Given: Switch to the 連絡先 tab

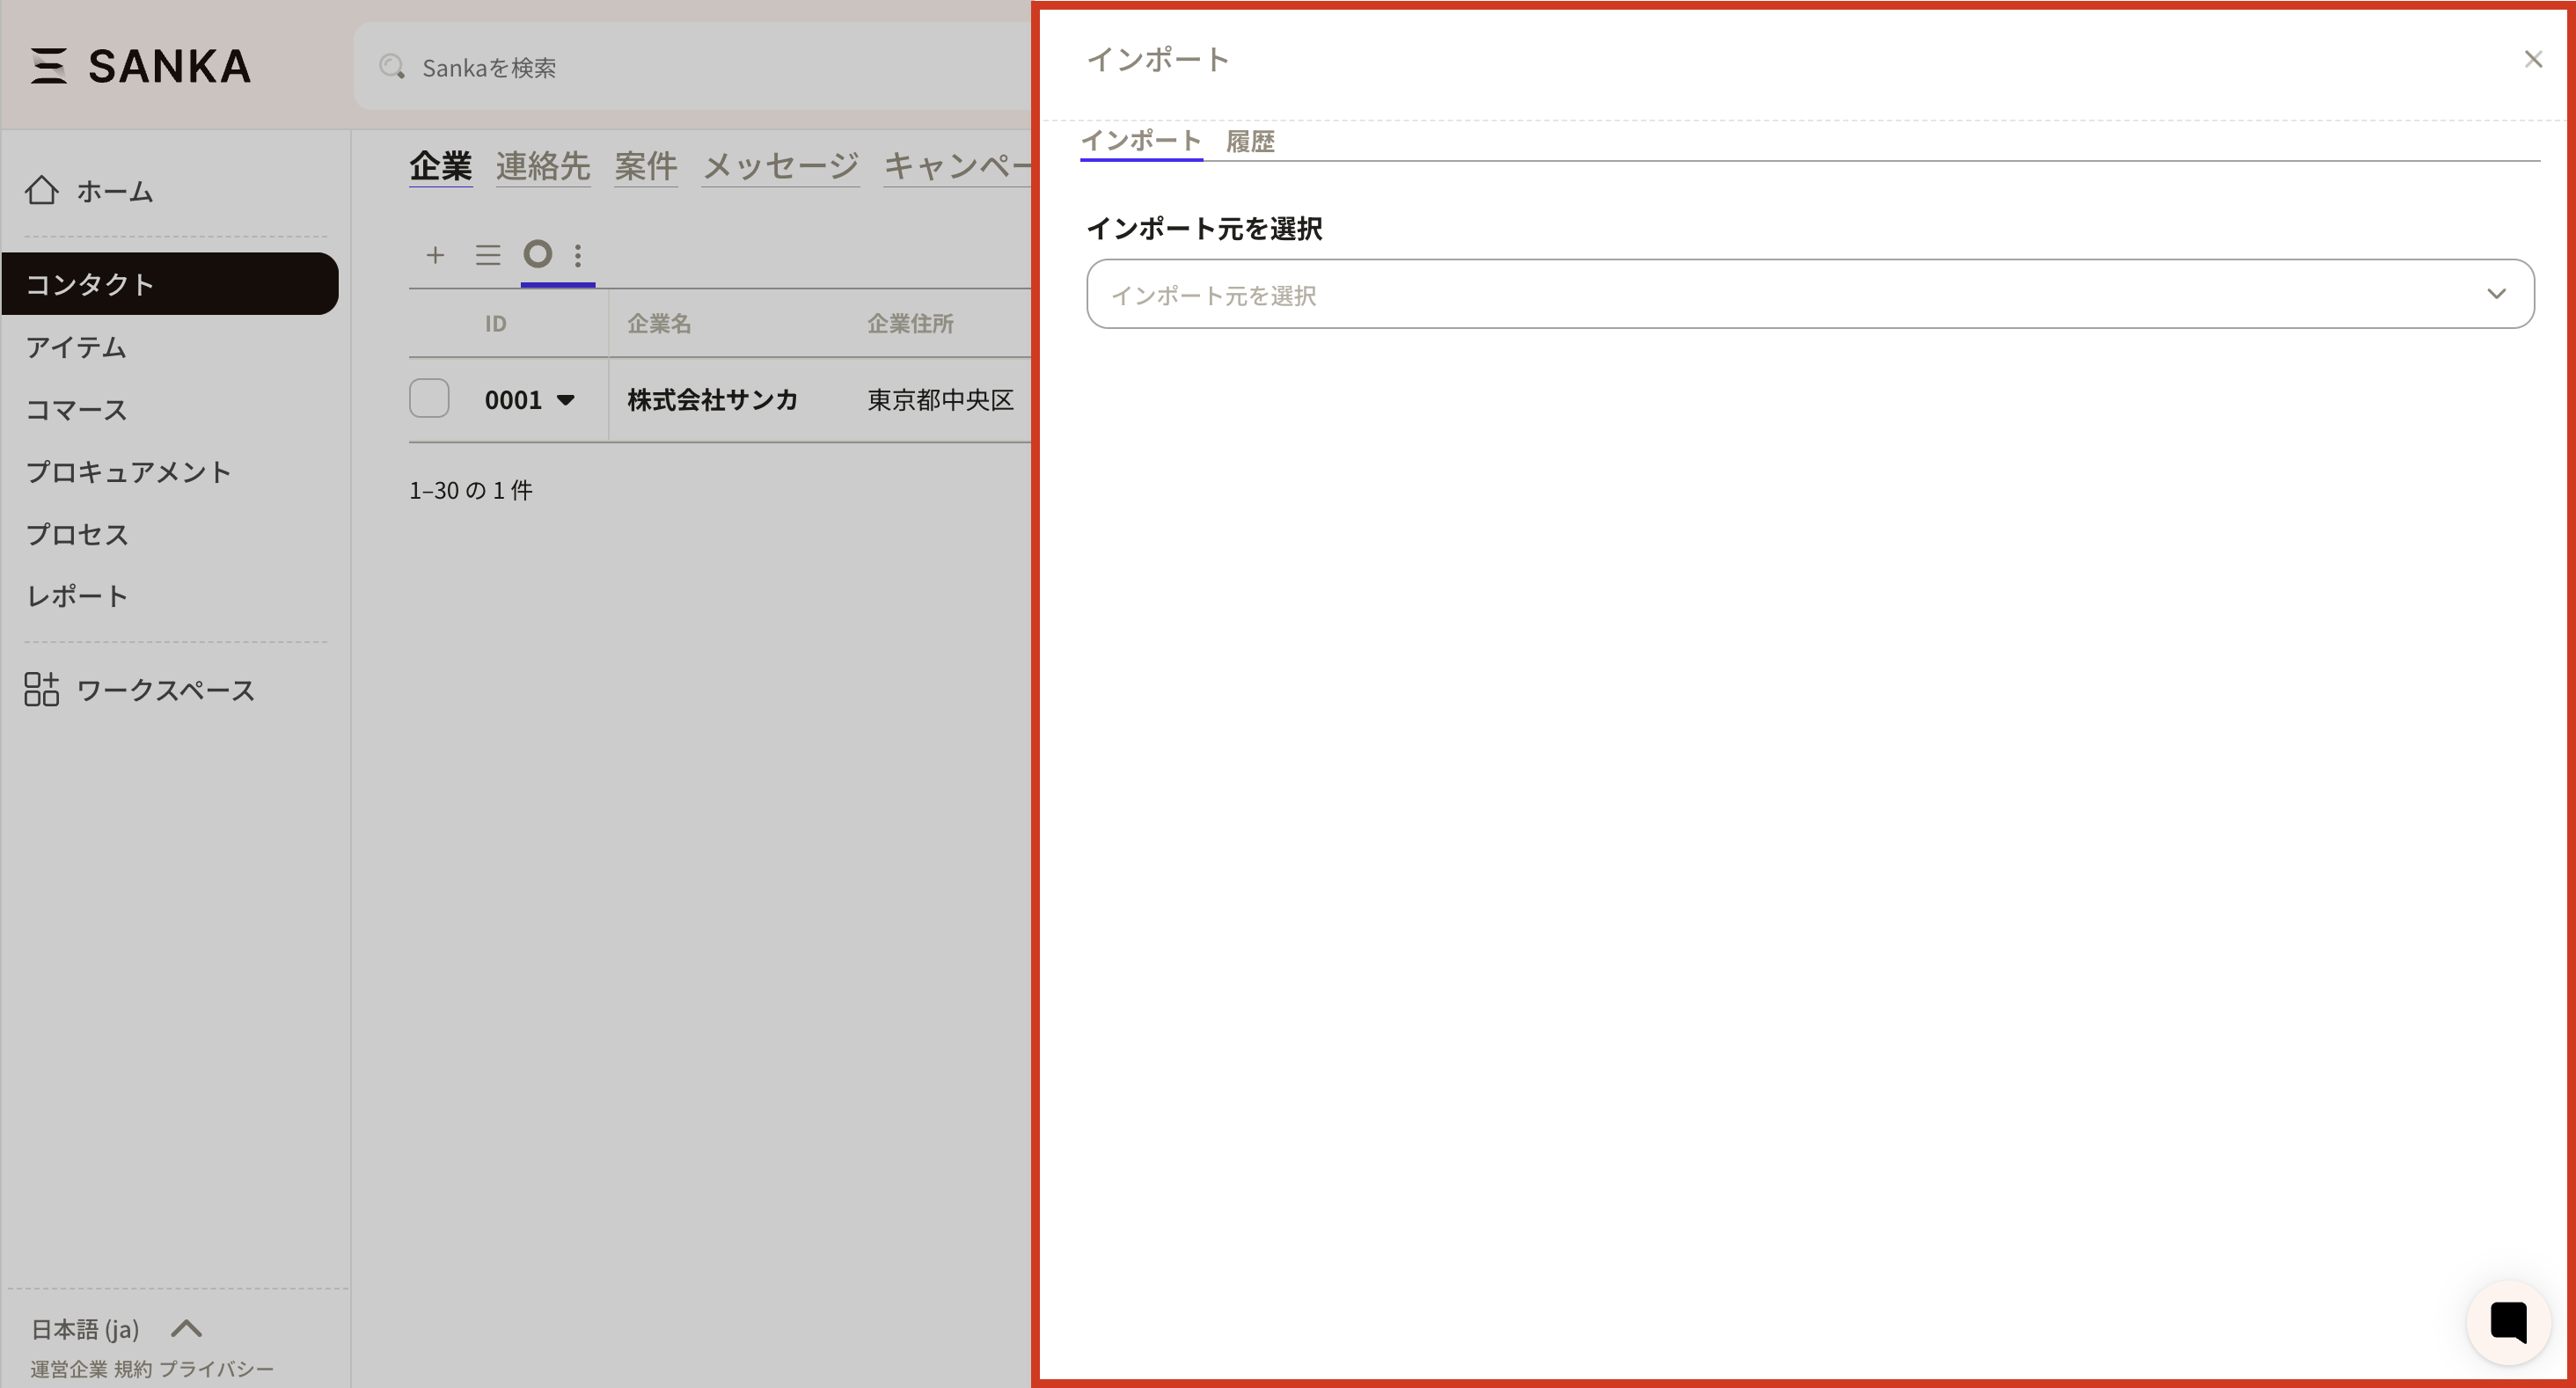Looking at the screenshot, I should 543,166.
